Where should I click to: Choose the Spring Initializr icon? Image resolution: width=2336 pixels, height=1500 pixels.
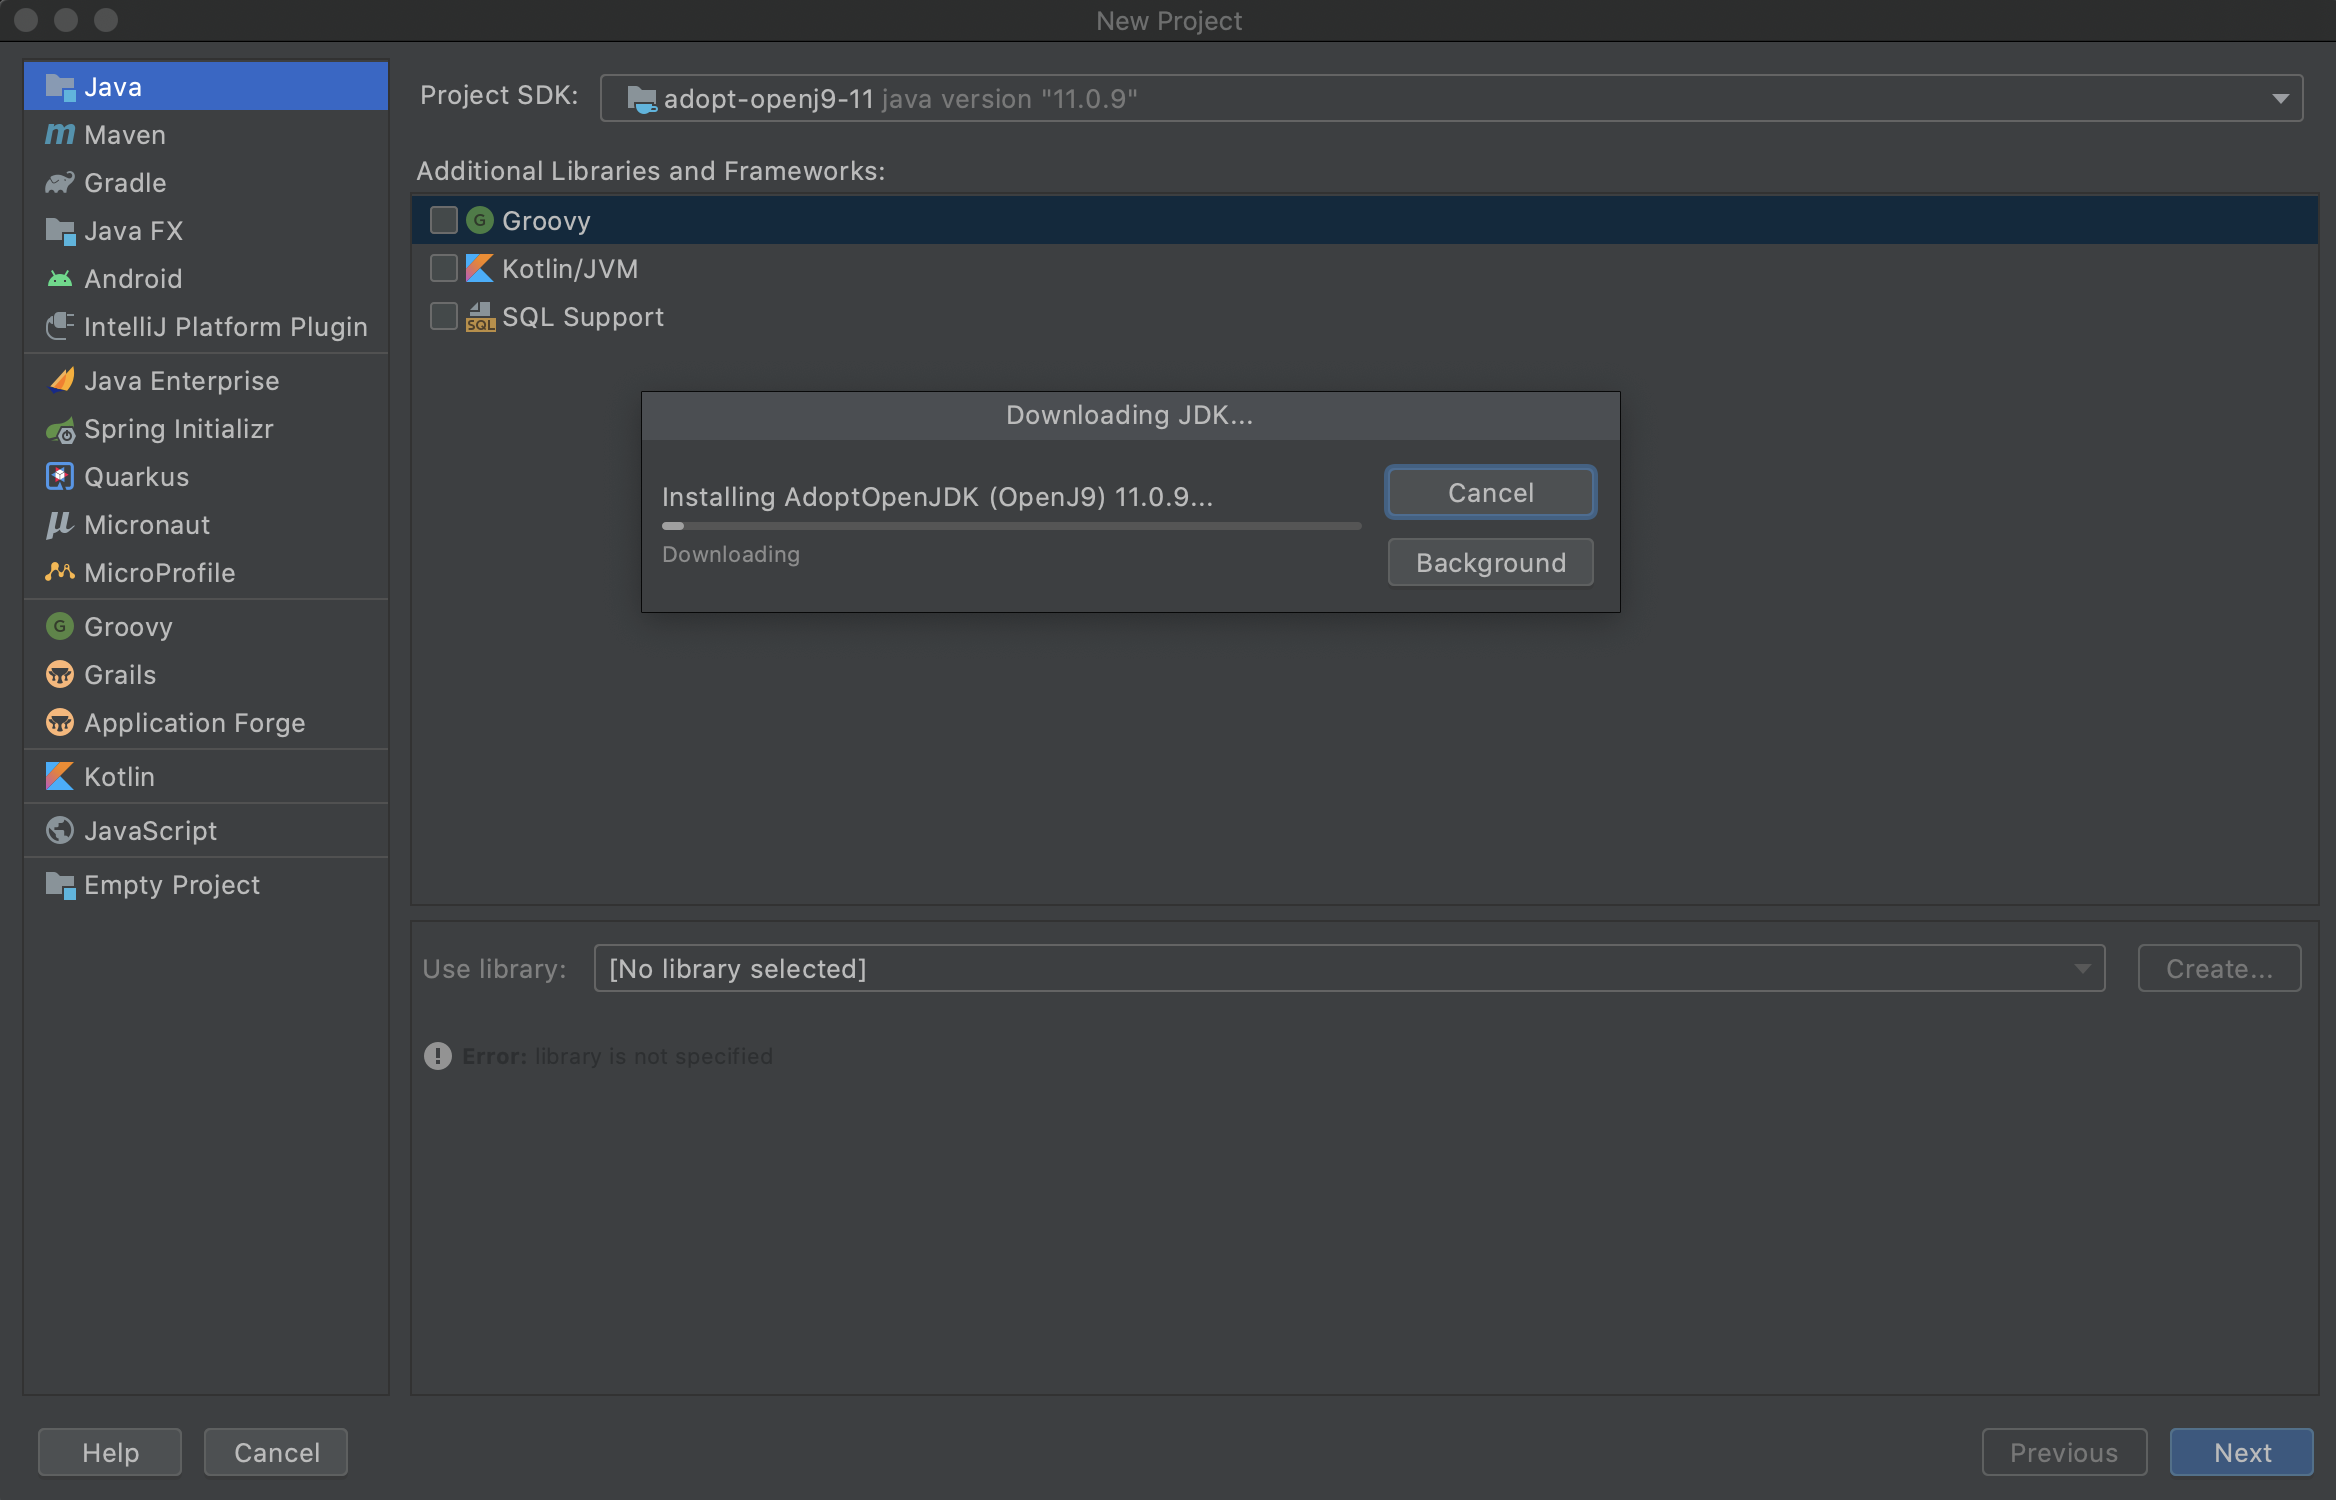click(x=60, y=430)
